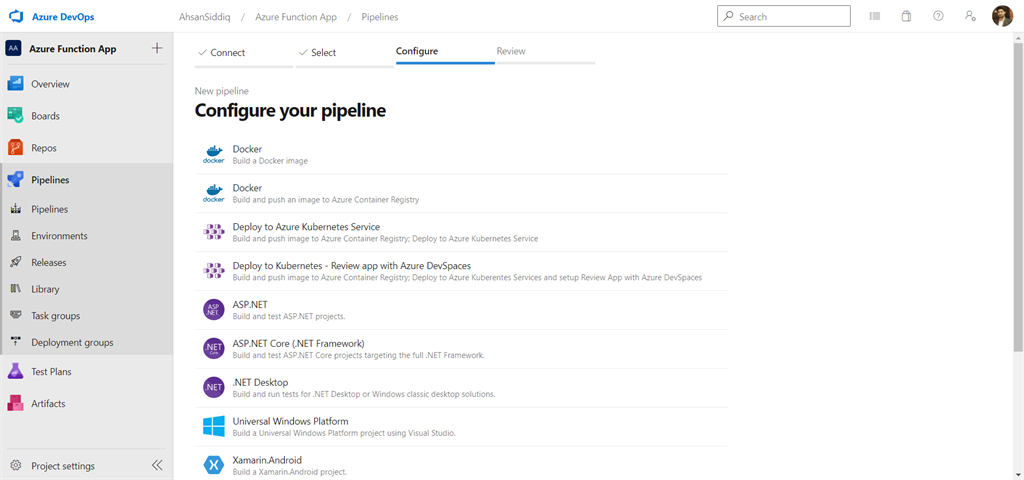This screenshot has height=480, width=1024.
Task: Open the Releases rocket icon
Action: [x=16, y=263]
